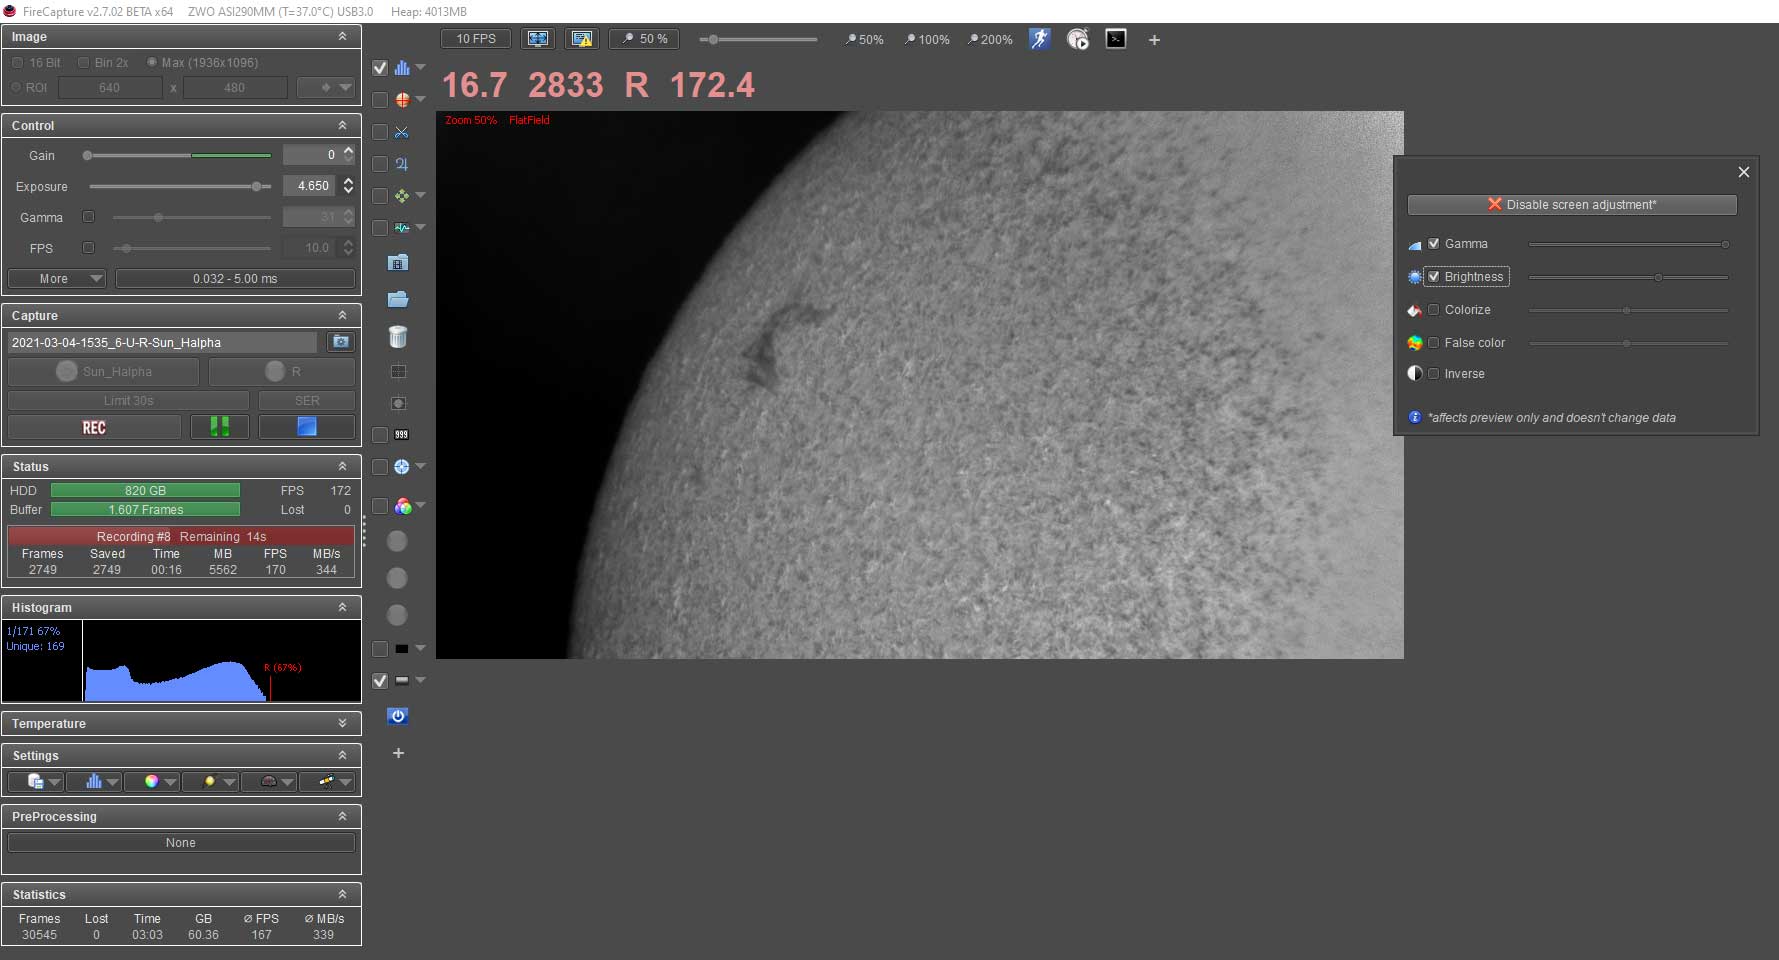Click the green pause recording button
1779x960 pixels.
tap(220, 427)
